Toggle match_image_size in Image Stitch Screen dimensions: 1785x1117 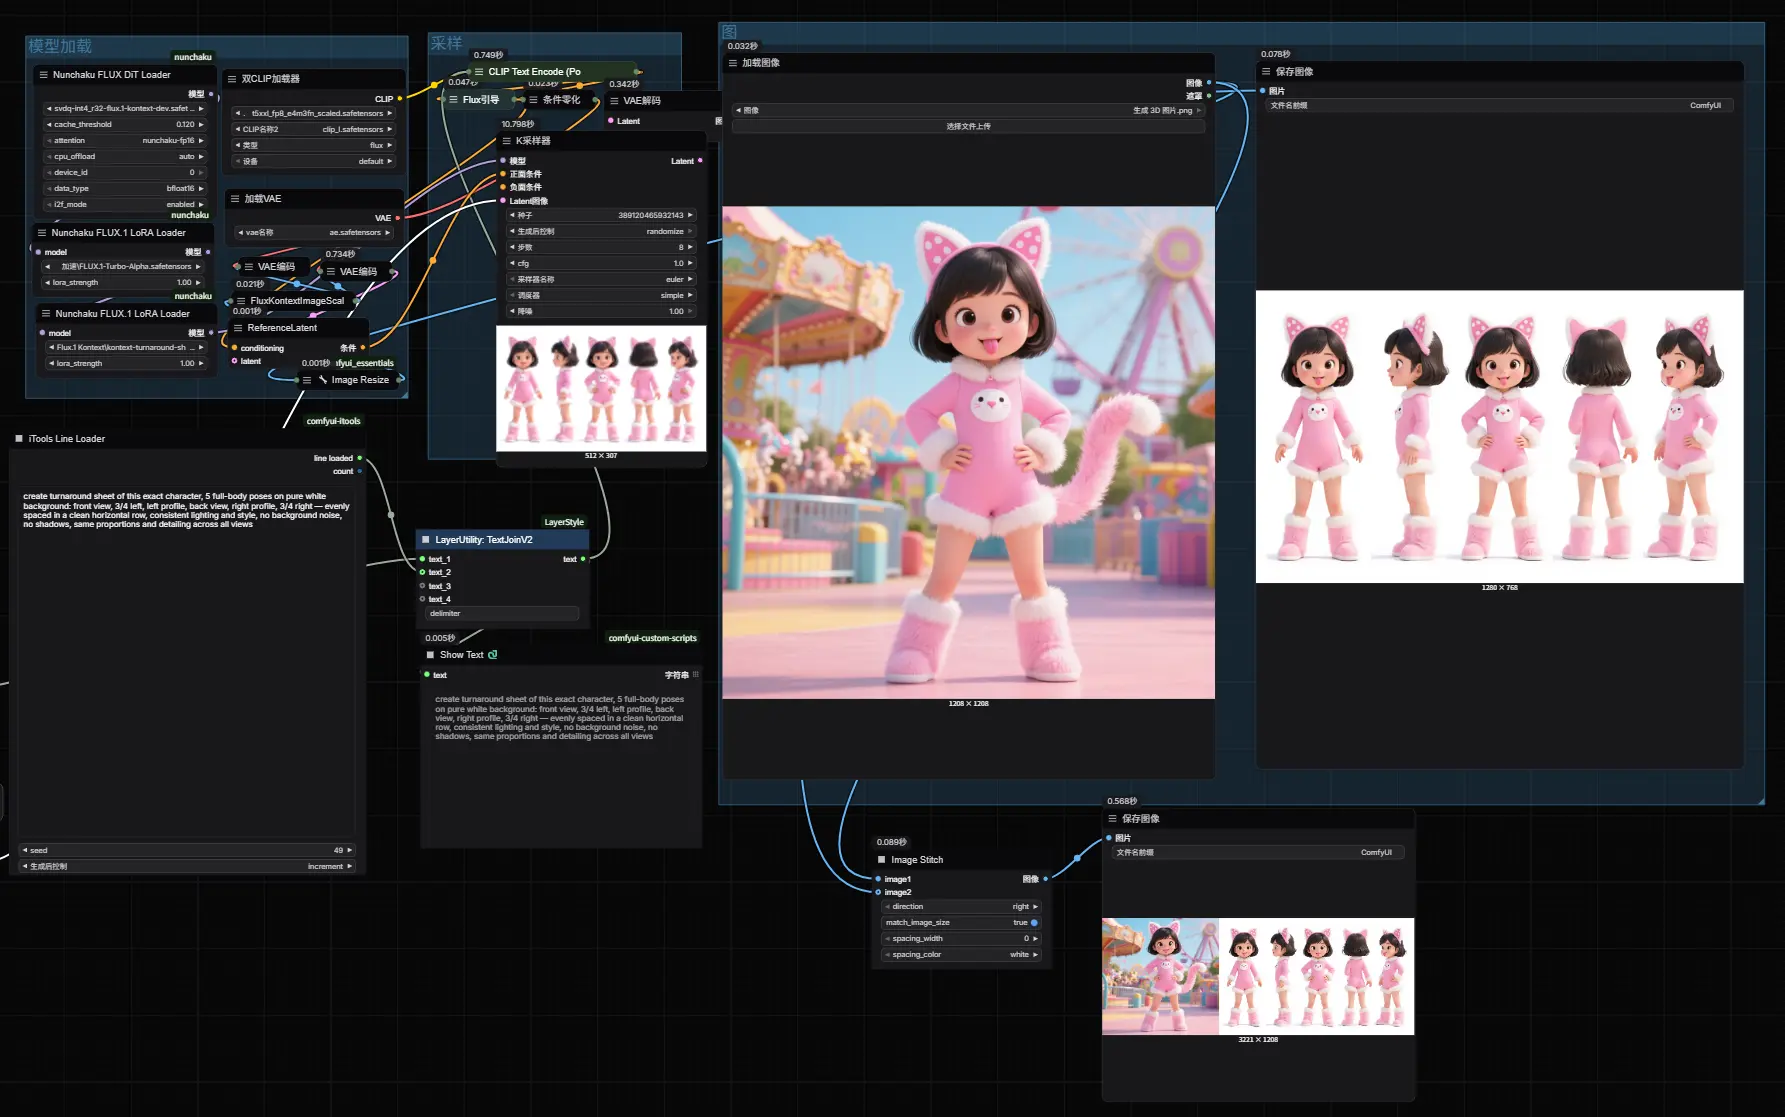tap(1033, 923)
